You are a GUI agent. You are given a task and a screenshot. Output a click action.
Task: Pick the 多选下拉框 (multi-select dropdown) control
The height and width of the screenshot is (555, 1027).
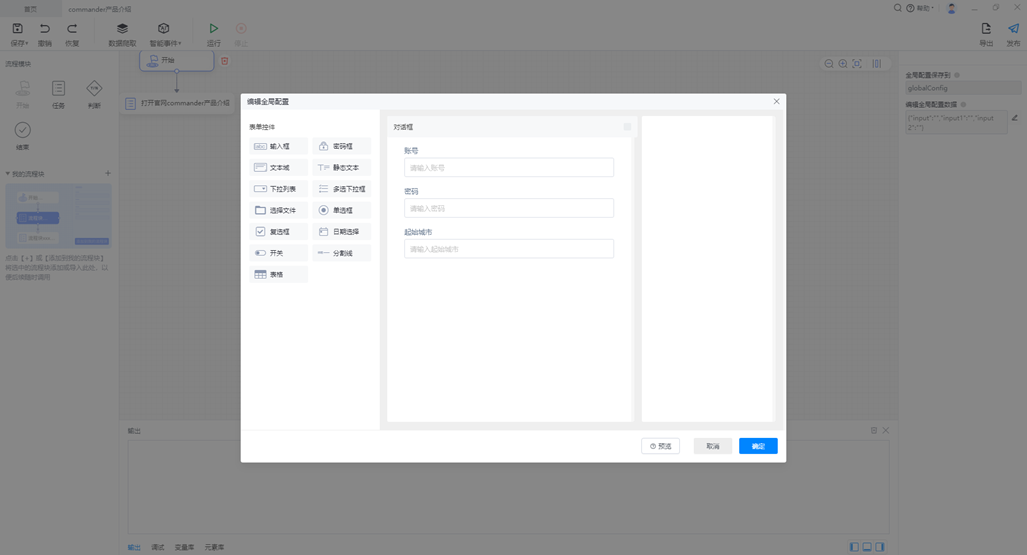(x=341, y=189)
